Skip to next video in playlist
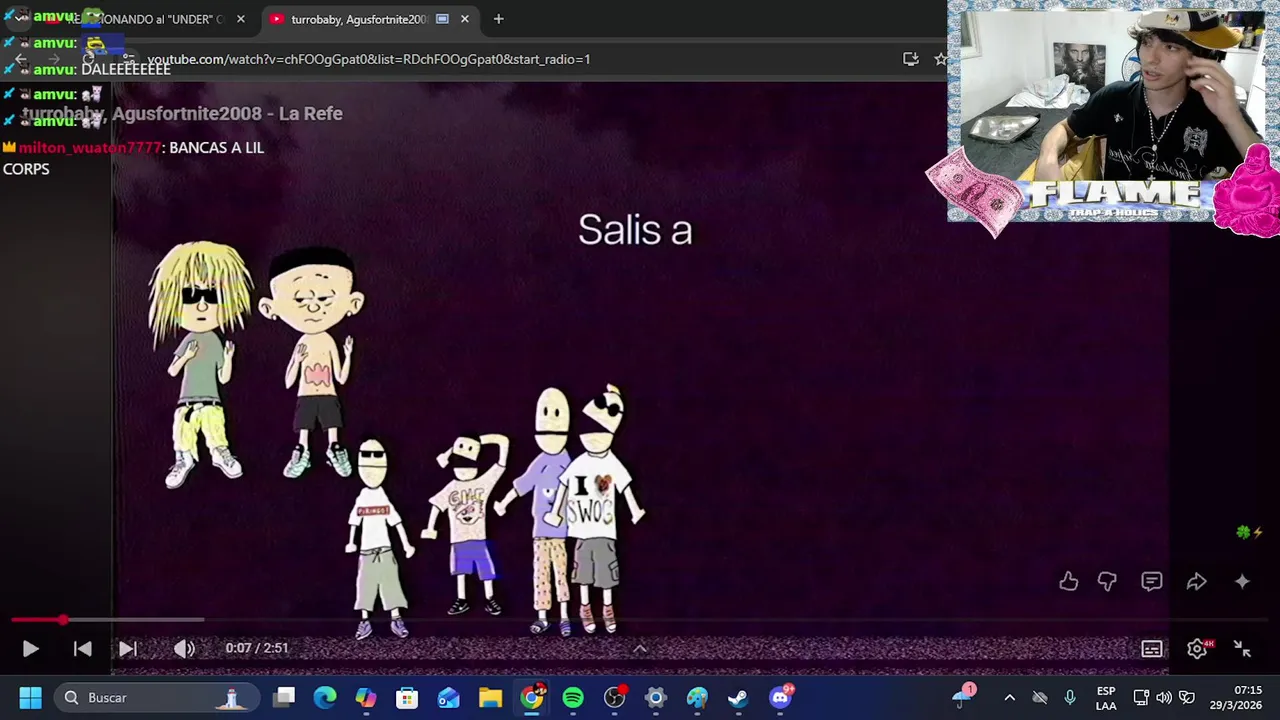 tap(128, 649)
